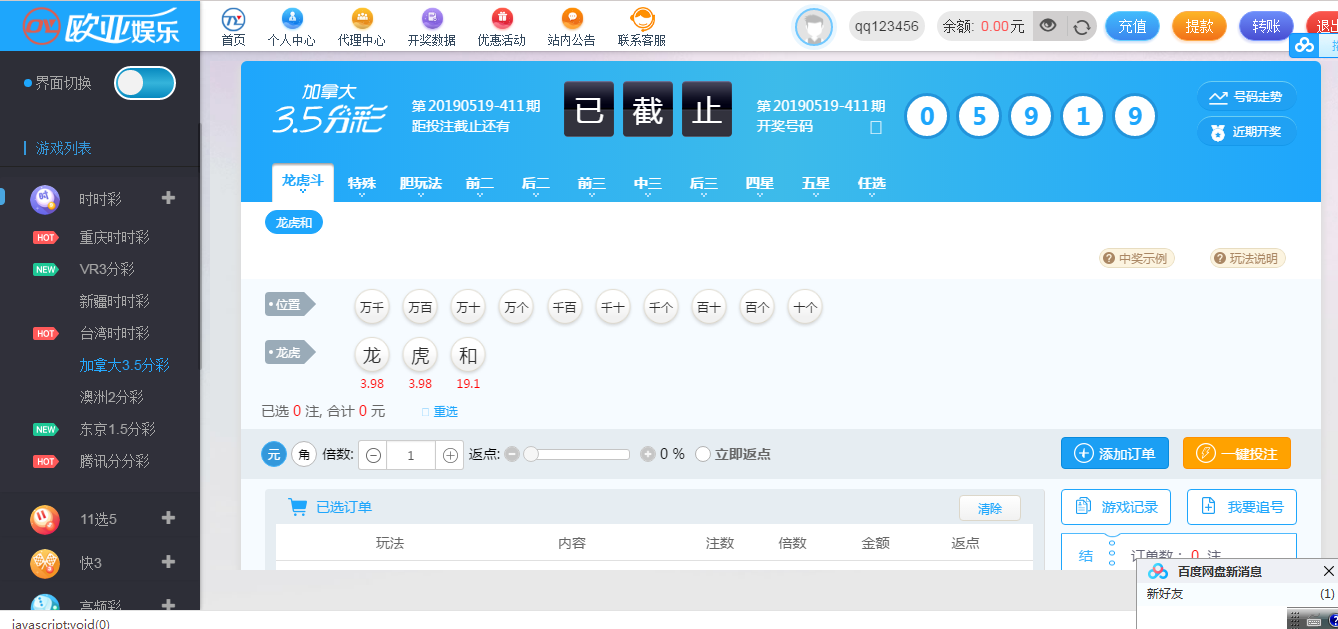Contact 联系客服 customer service icon
1338x629 pixels.
coord(641,19)
